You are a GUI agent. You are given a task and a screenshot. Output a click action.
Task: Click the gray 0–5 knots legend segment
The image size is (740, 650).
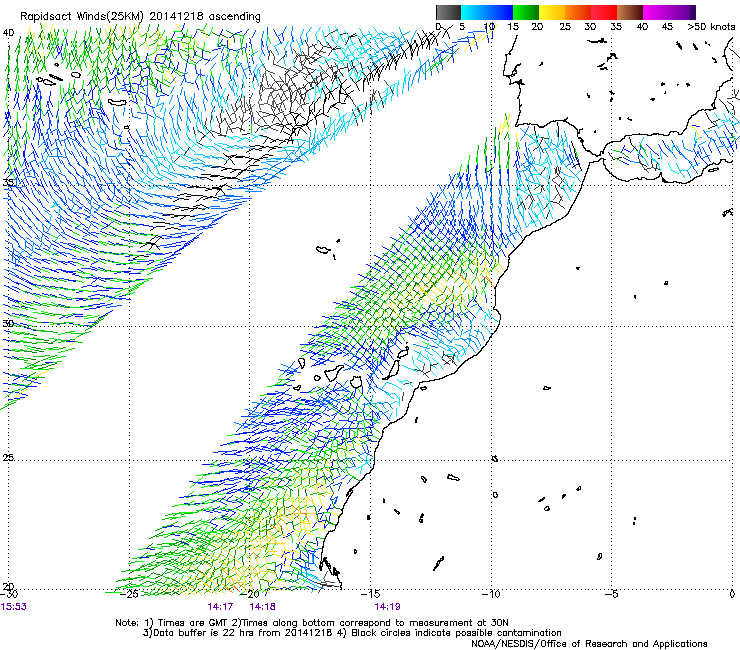448,12
